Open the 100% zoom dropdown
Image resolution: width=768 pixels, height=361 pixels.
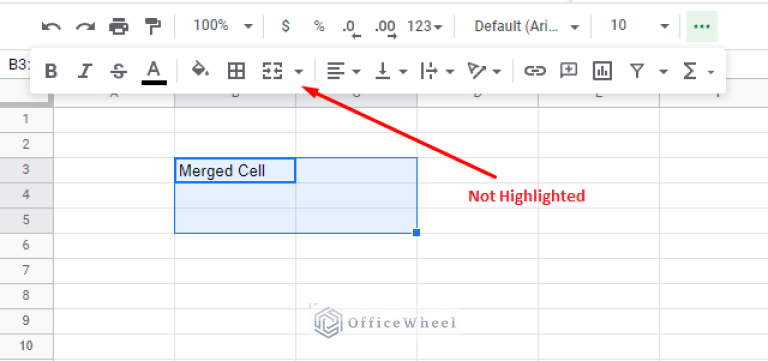[x=222, y=25]
